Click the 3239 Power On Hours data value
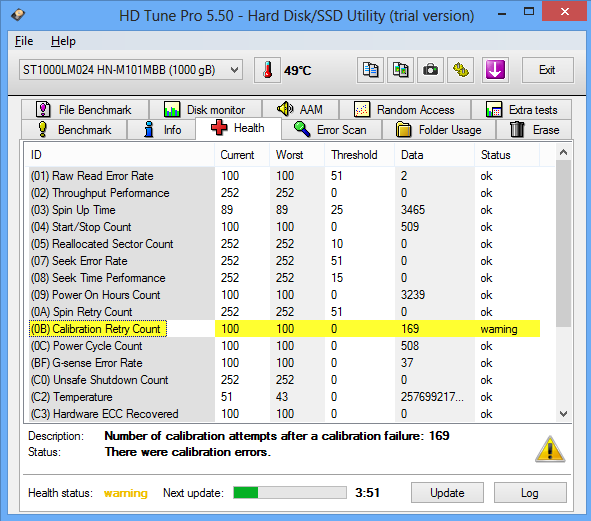 coord(413,294)
